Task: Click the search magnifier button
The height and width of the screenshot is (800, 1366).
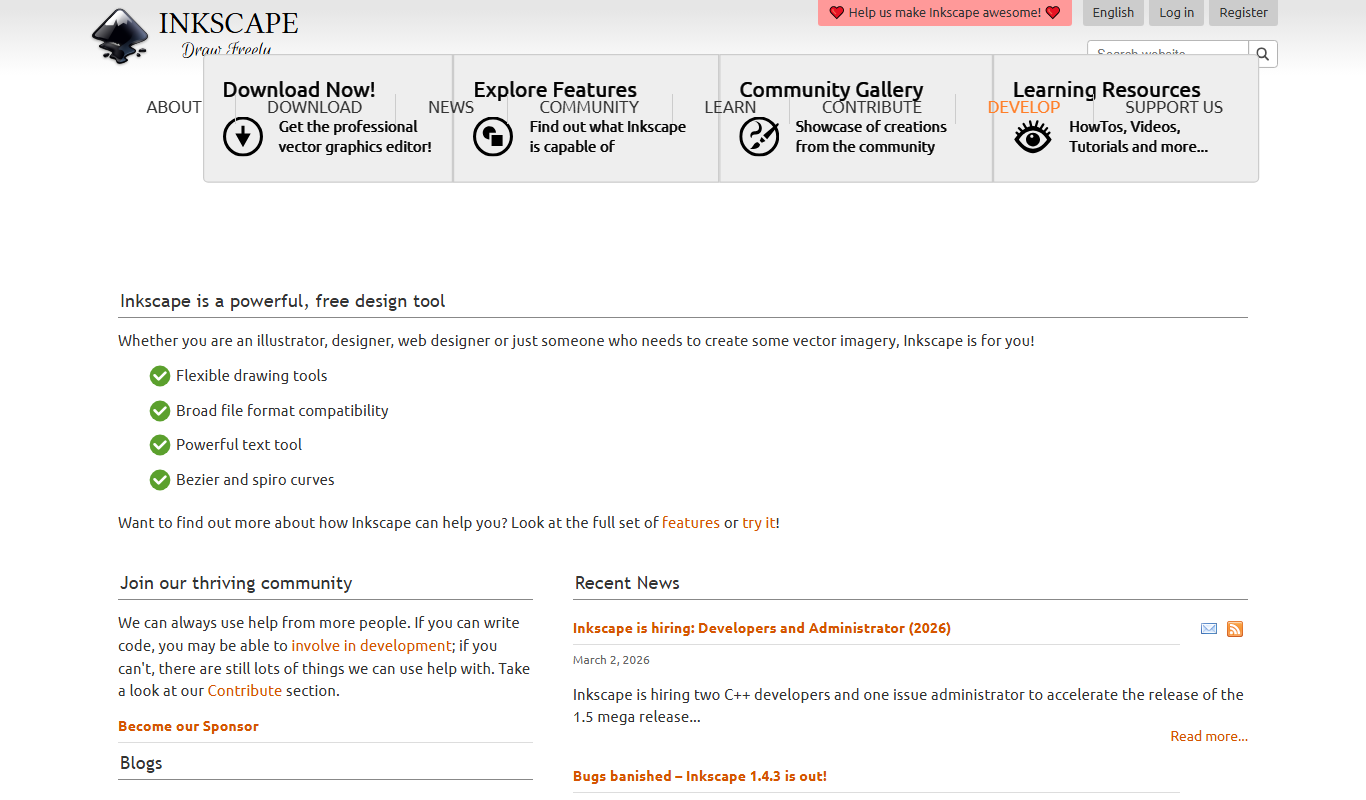Action: pos(1263,54)
